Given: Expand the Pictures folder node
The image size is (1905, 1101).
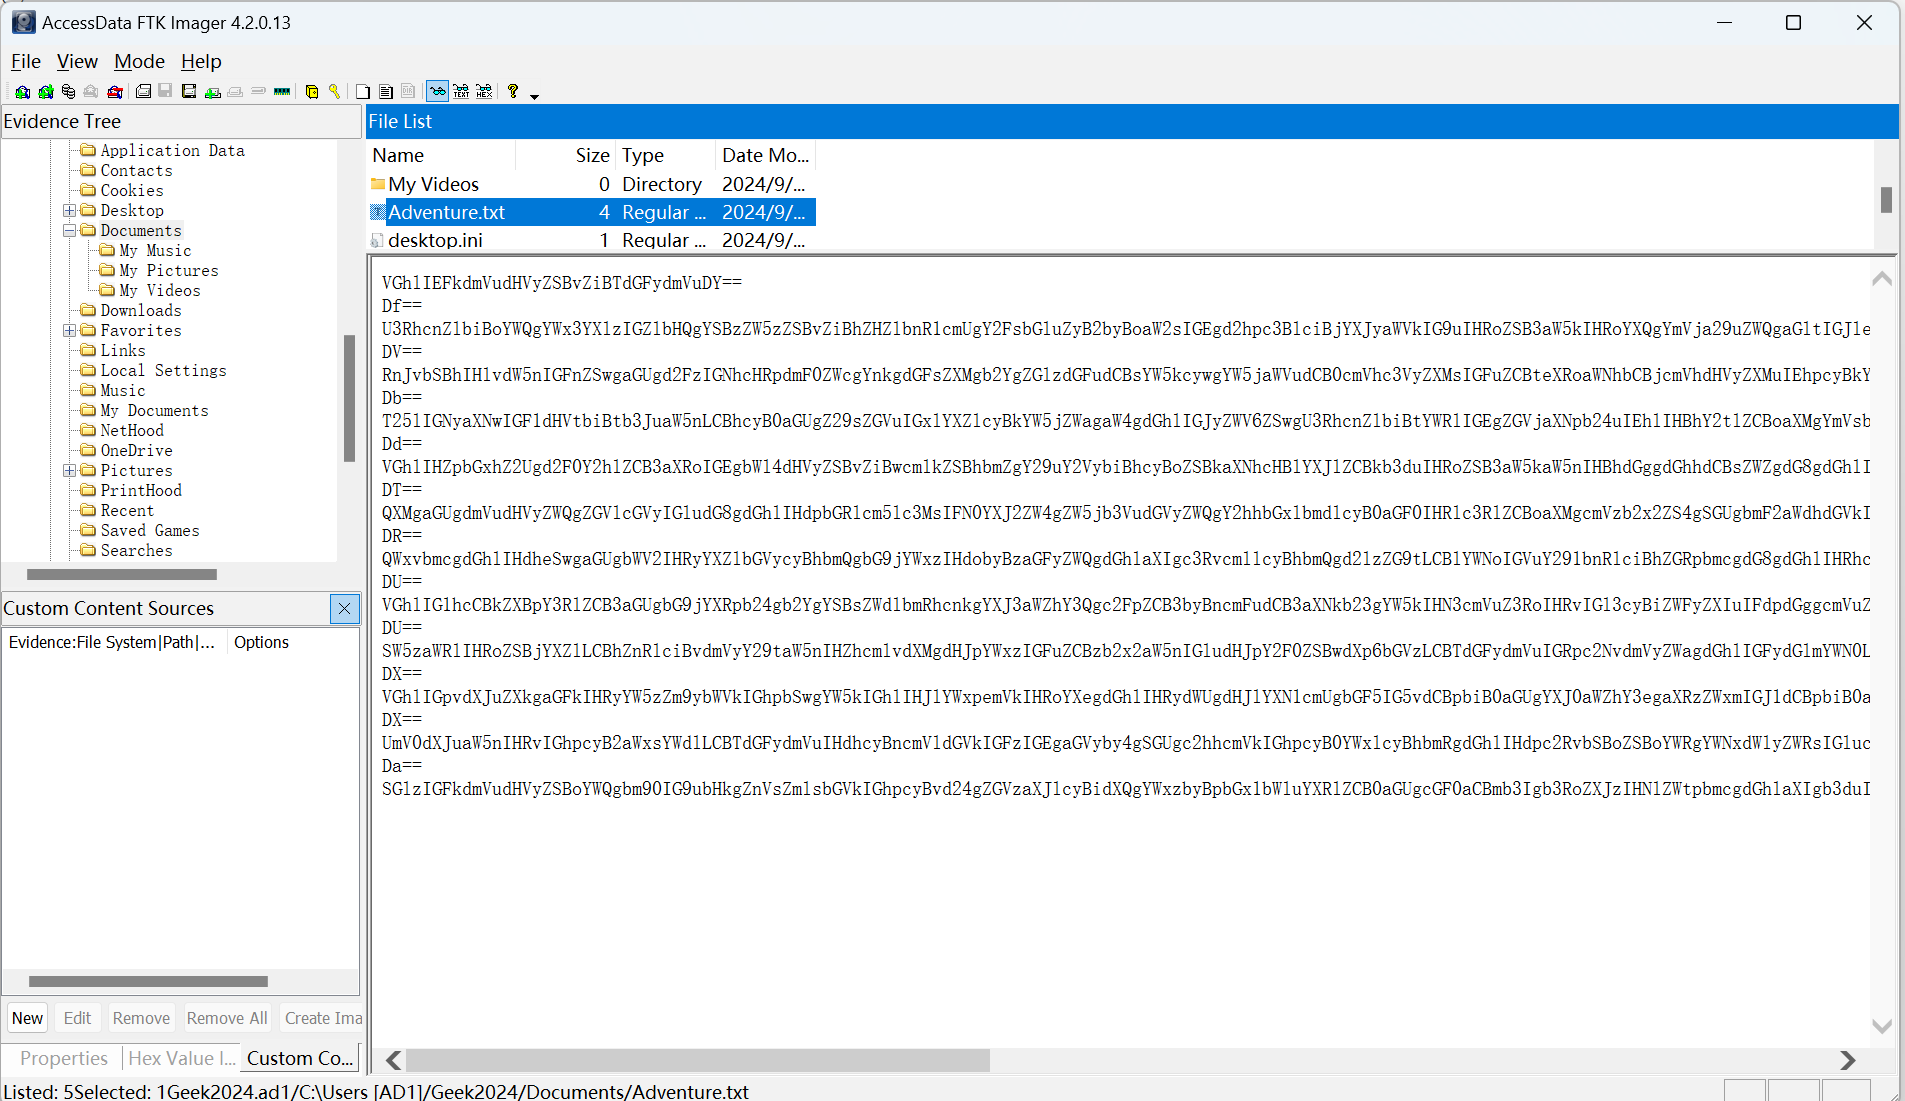Looking at the screenshot, I should pyautogui.click(x=70, y=471).
